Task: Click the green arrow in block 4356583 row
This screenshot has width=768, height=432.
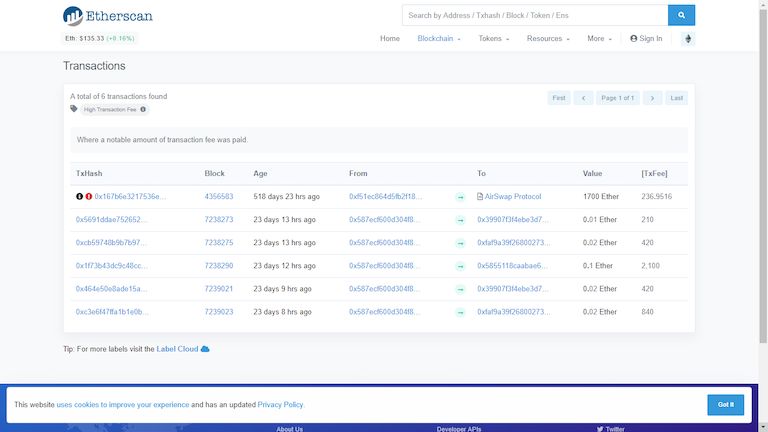Action: (x=460, y=197)
